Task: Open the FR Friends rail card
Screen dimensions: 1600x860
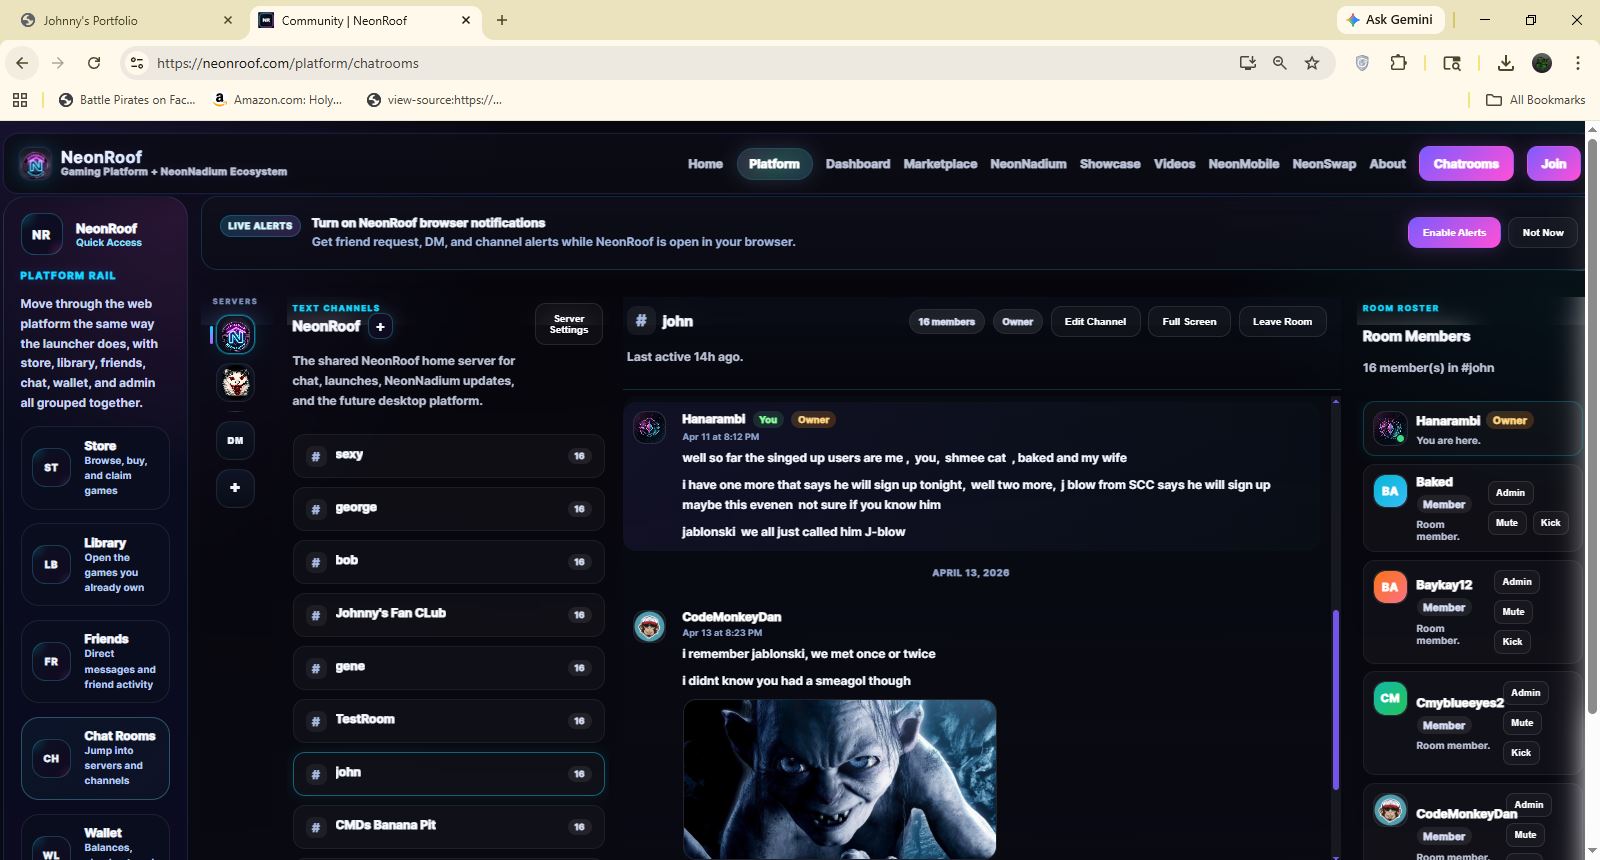Action: 95,661
